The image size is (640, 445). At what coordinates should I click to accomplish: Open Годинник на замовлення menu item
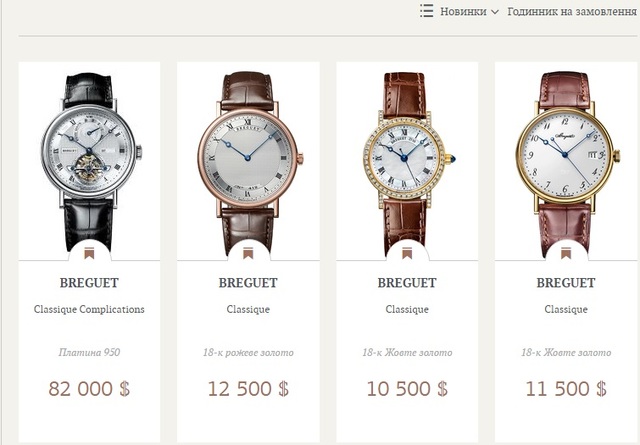(x=572, y=11)
